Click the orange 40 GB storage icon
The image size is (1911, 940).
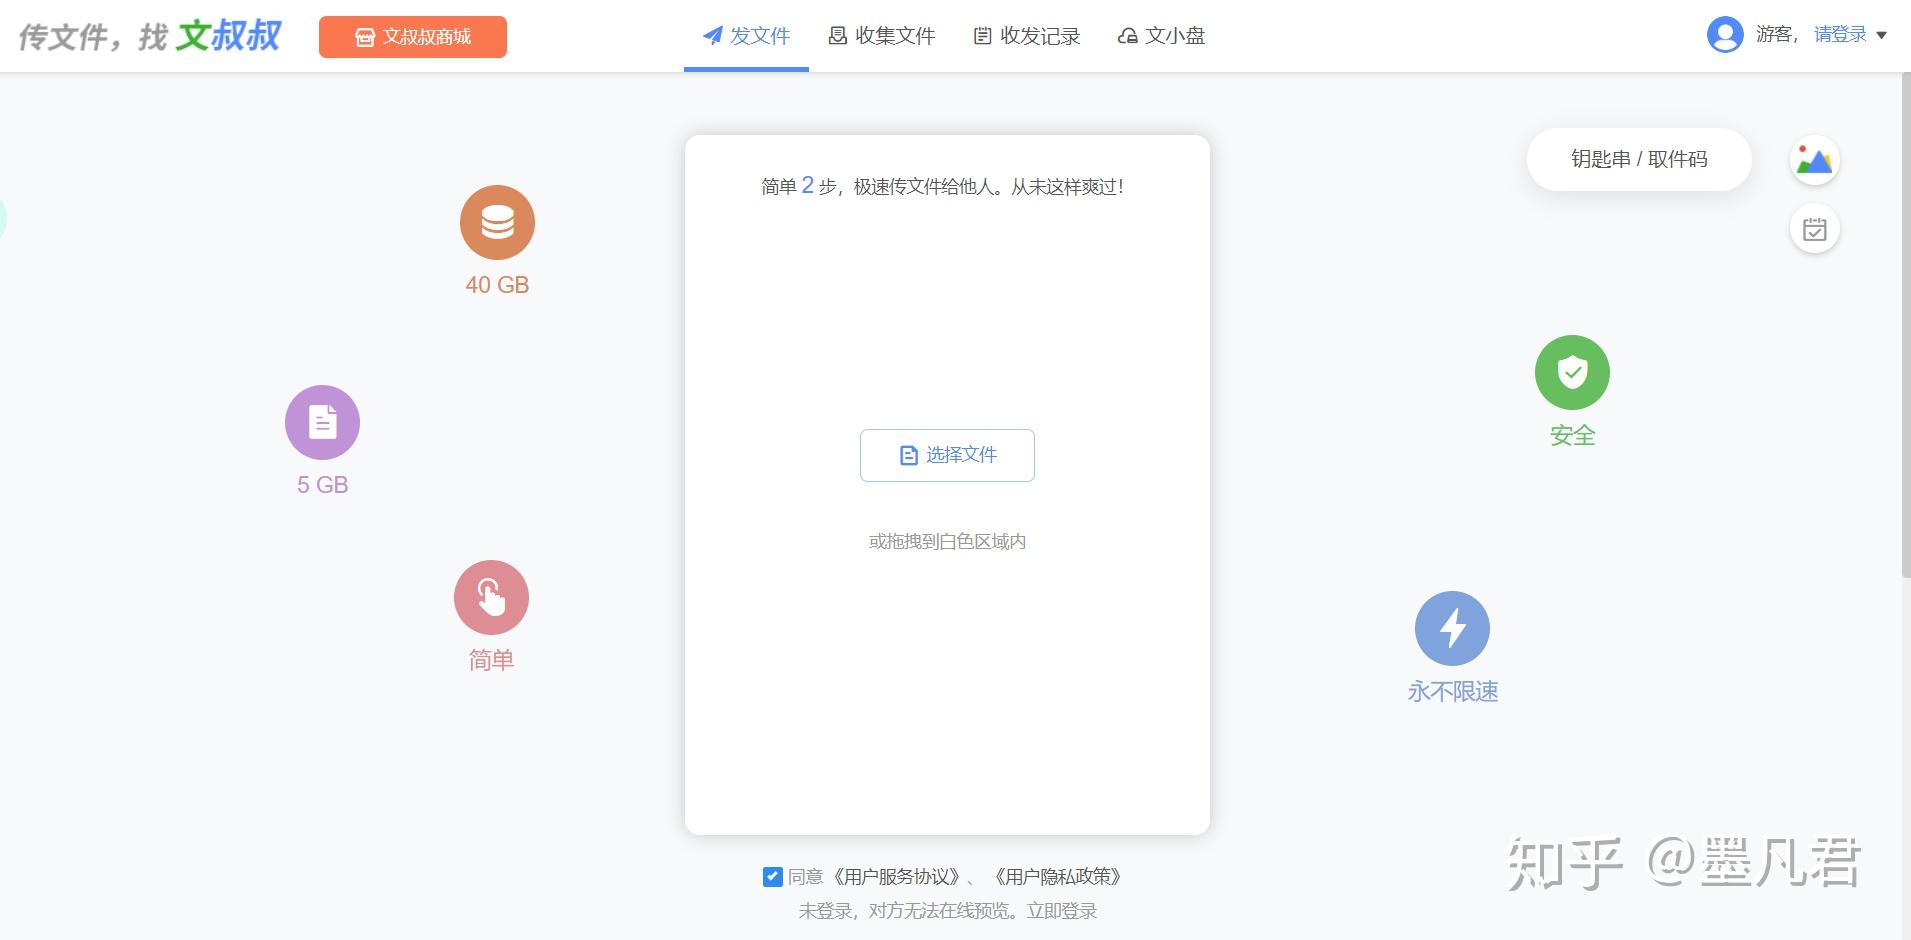[497, 222]
